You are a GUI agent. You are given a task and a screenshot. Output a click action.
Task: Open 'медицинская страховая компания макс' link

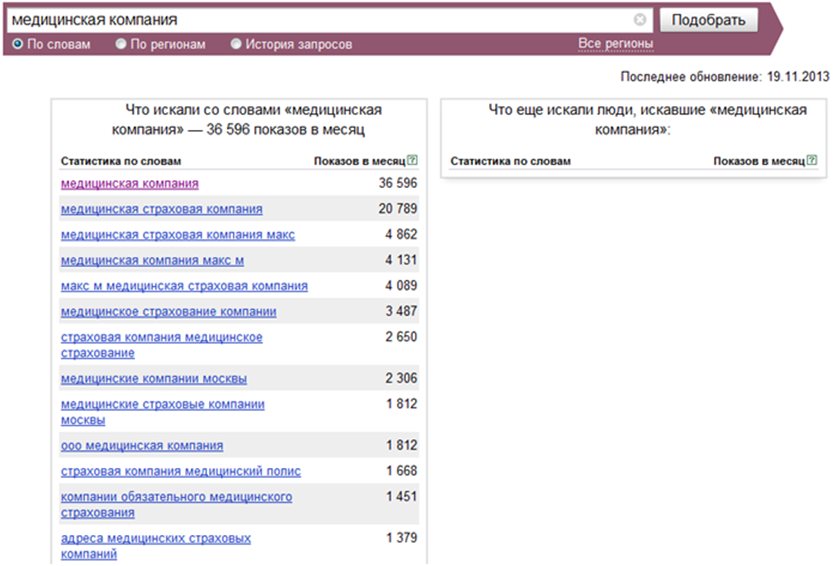tap(178, 235)
